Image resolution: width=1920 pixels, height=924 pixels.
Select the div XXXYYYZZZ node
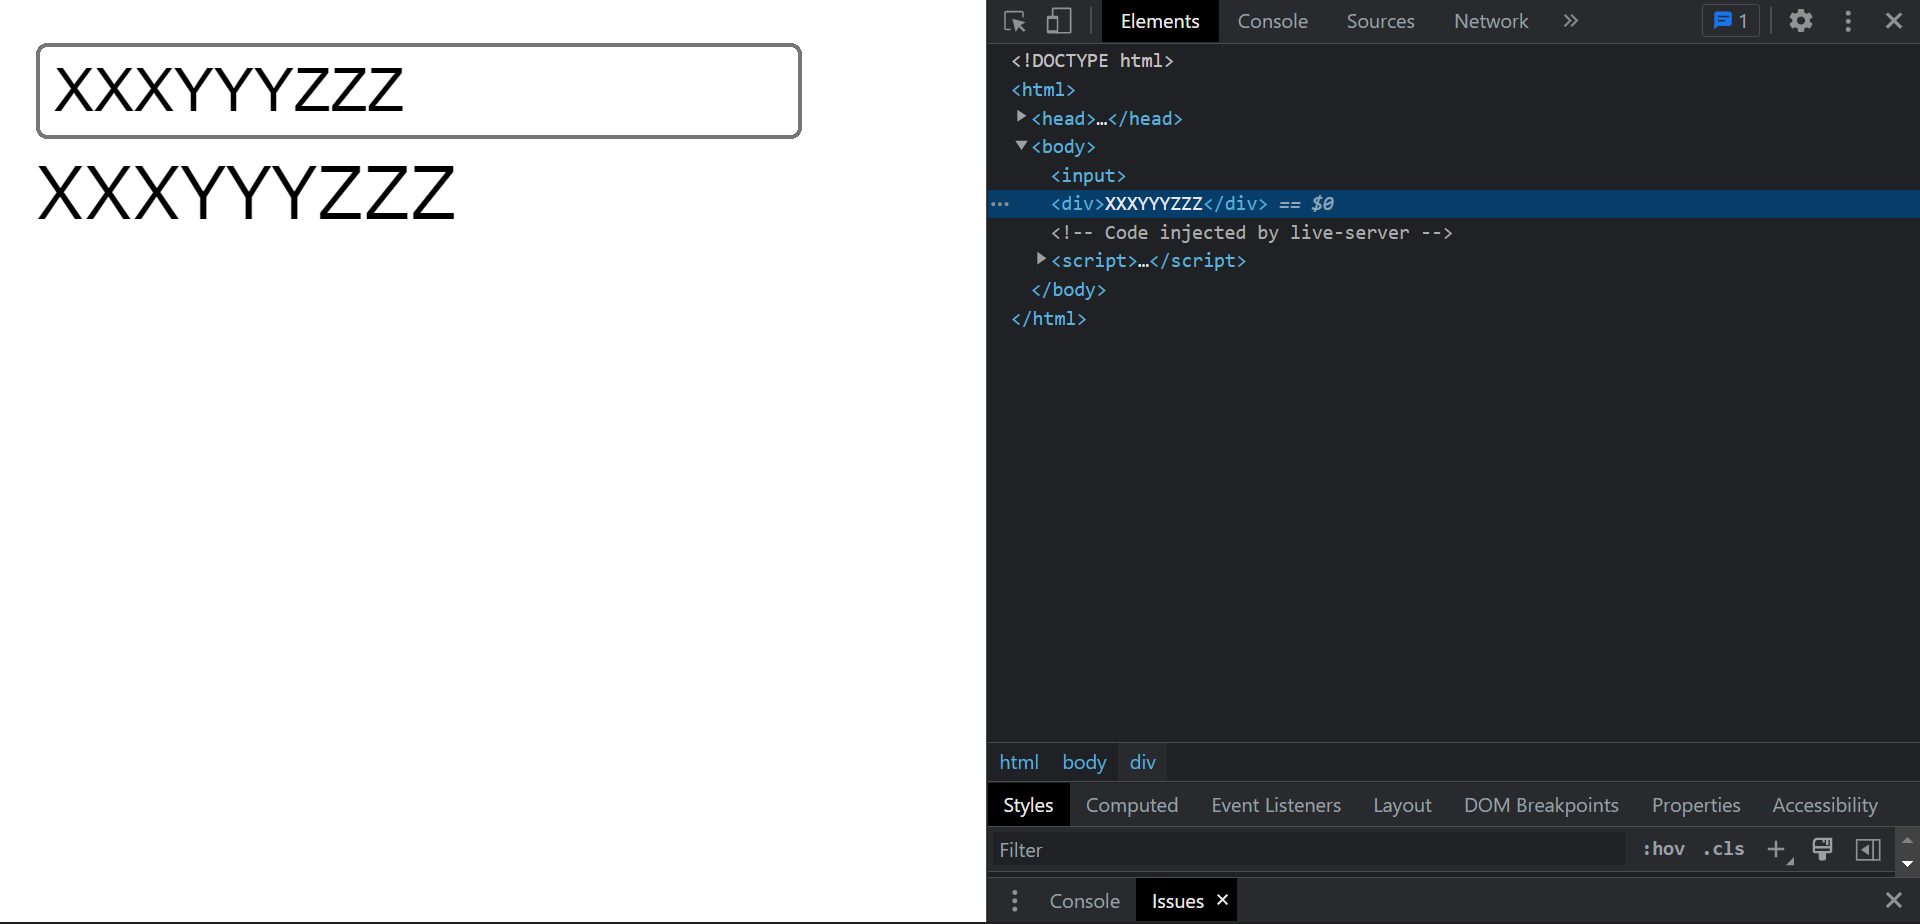(1159, 204)
